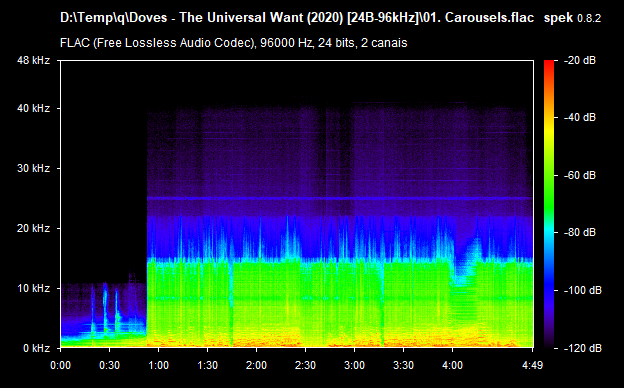The image size is (624, 388).
Task: Click the 3:00 time axis label
Action: (354, 365)
